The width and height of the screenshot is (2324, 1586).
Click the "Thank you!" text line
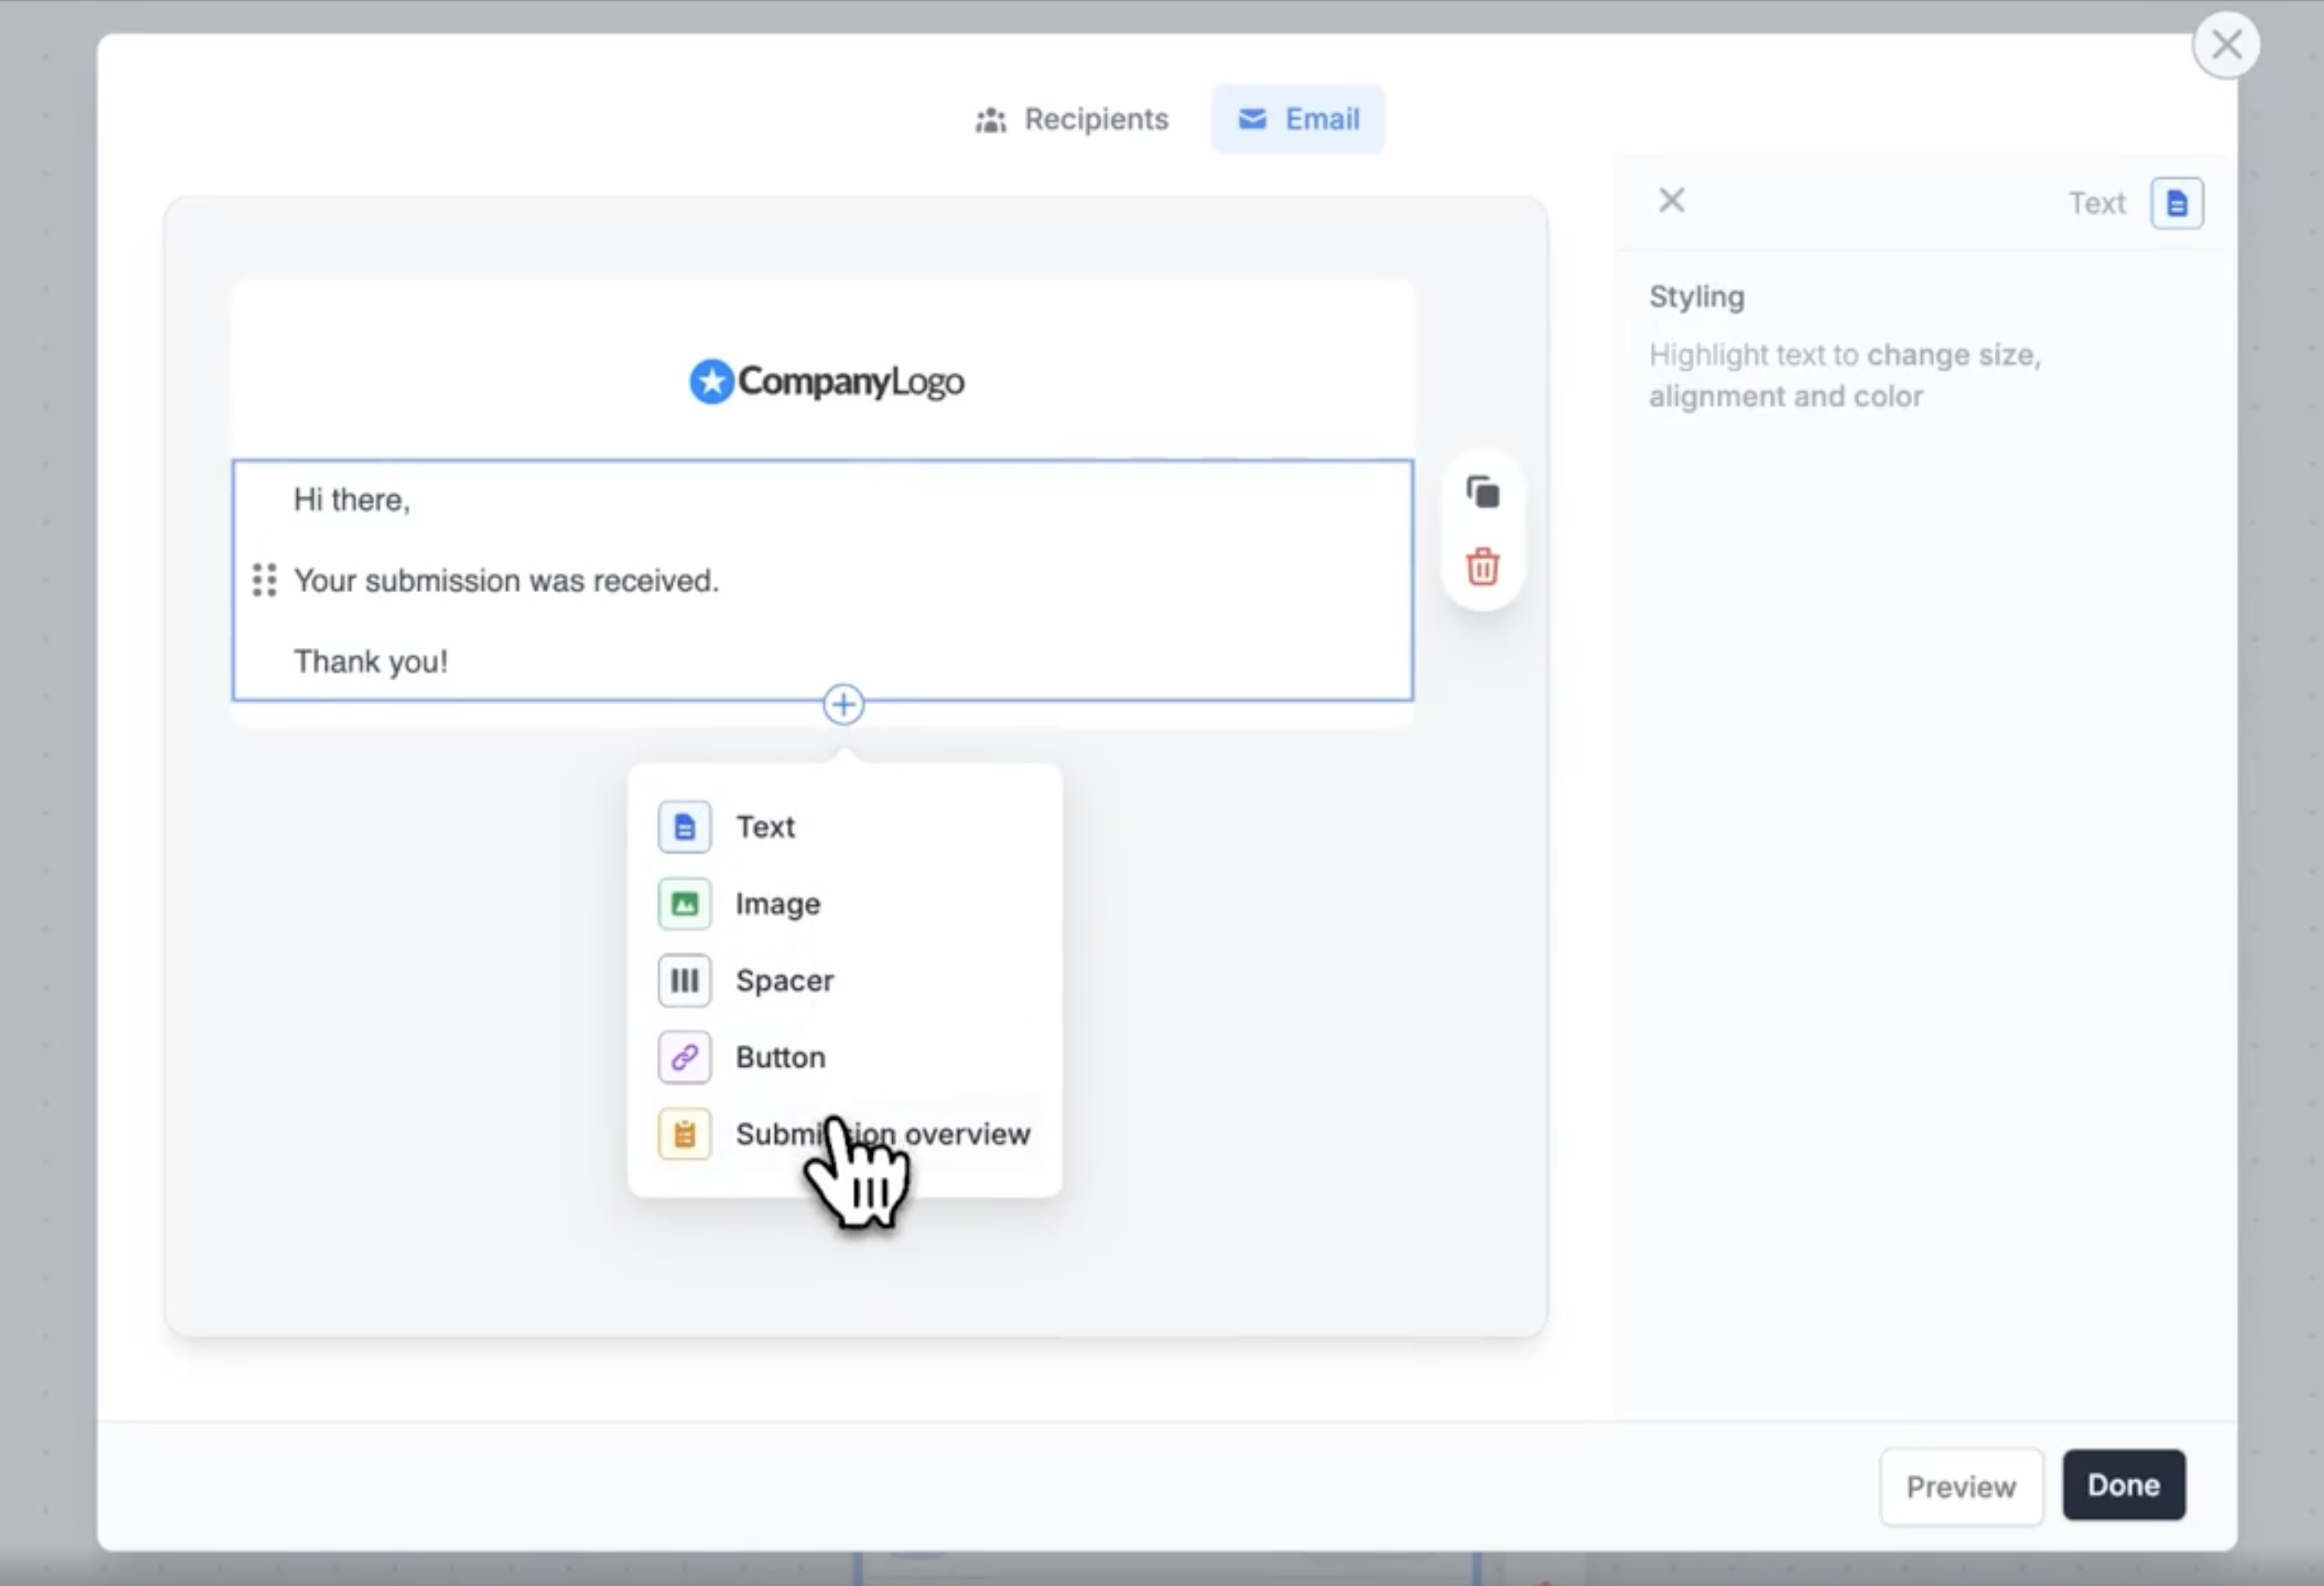pos(370,662)
